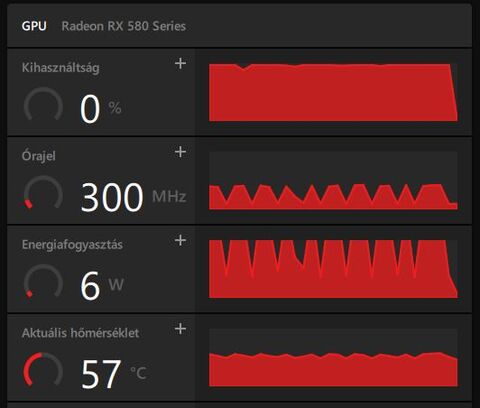This screenshot has height=408, width=480.
Task: Click the Órajel gauge dial
Action: 43,194
